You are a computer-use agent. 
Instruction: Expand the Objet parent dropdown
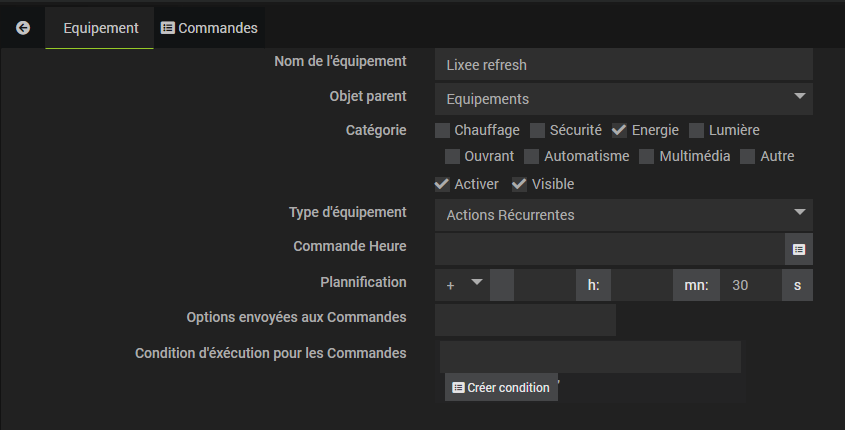pos(623,99)
